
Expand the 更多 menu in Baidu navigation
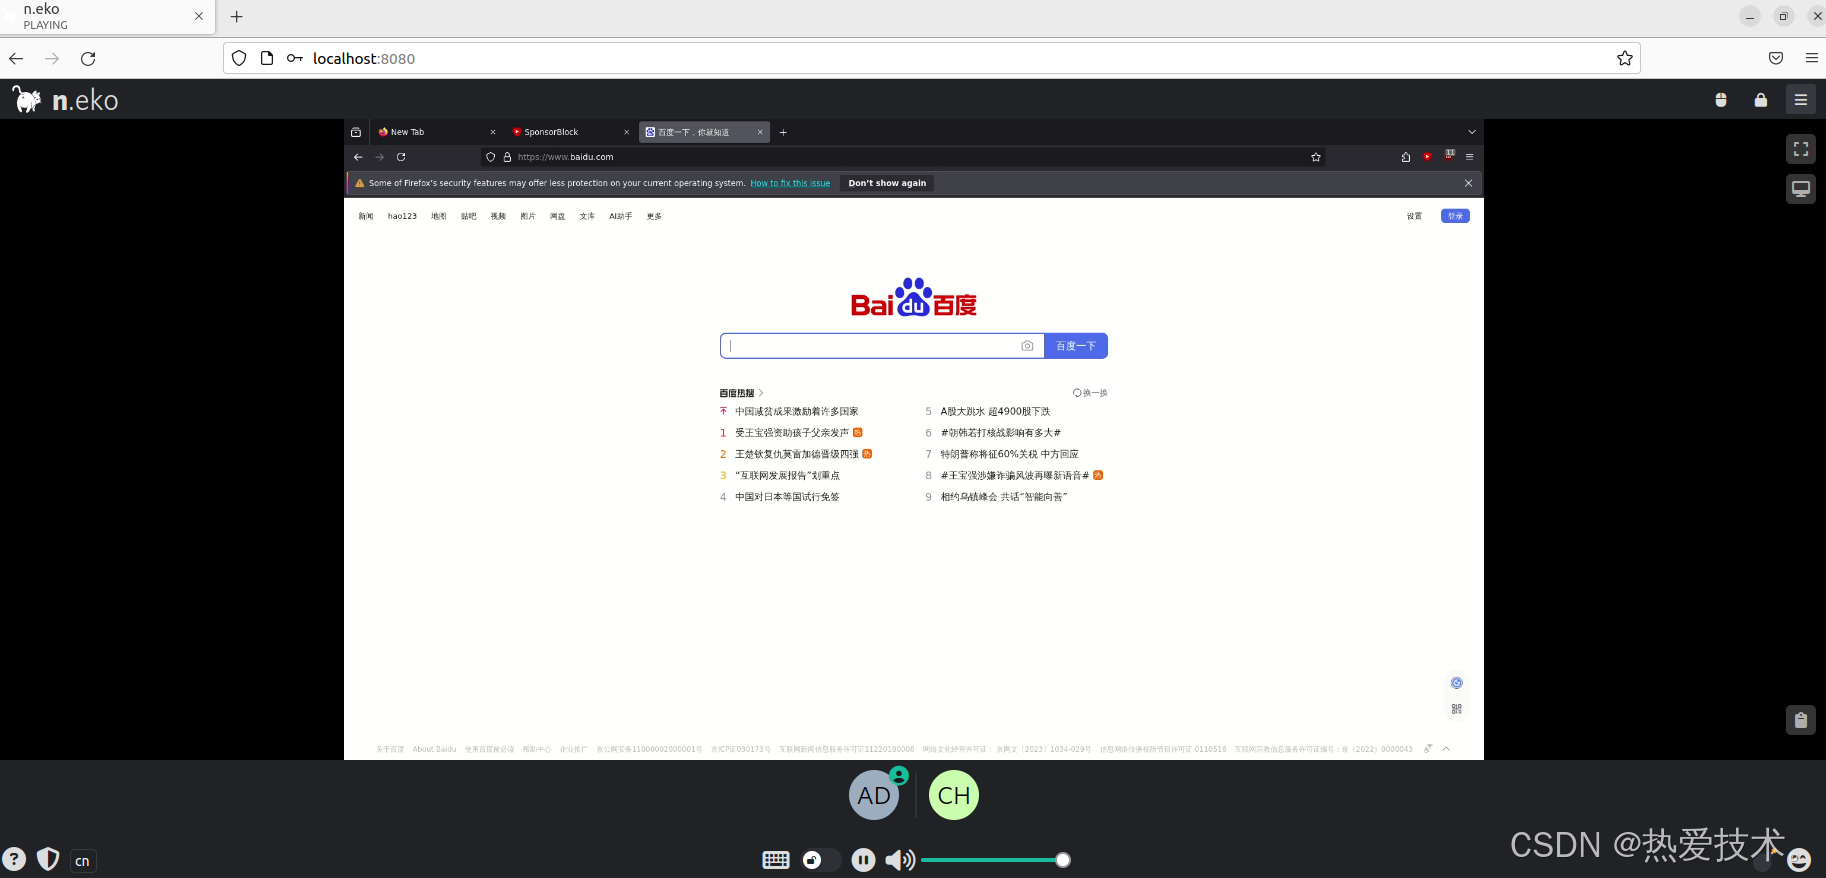click(x=654, y=216)
